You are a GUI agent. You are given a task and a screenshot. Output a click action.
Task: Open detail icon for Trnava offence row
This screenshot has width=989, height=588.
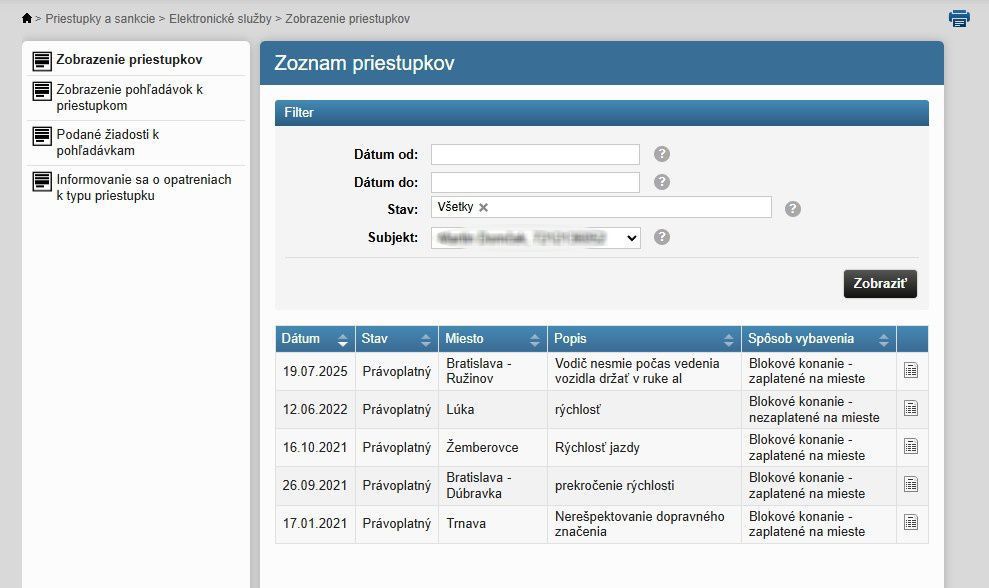tap(911, 523)
